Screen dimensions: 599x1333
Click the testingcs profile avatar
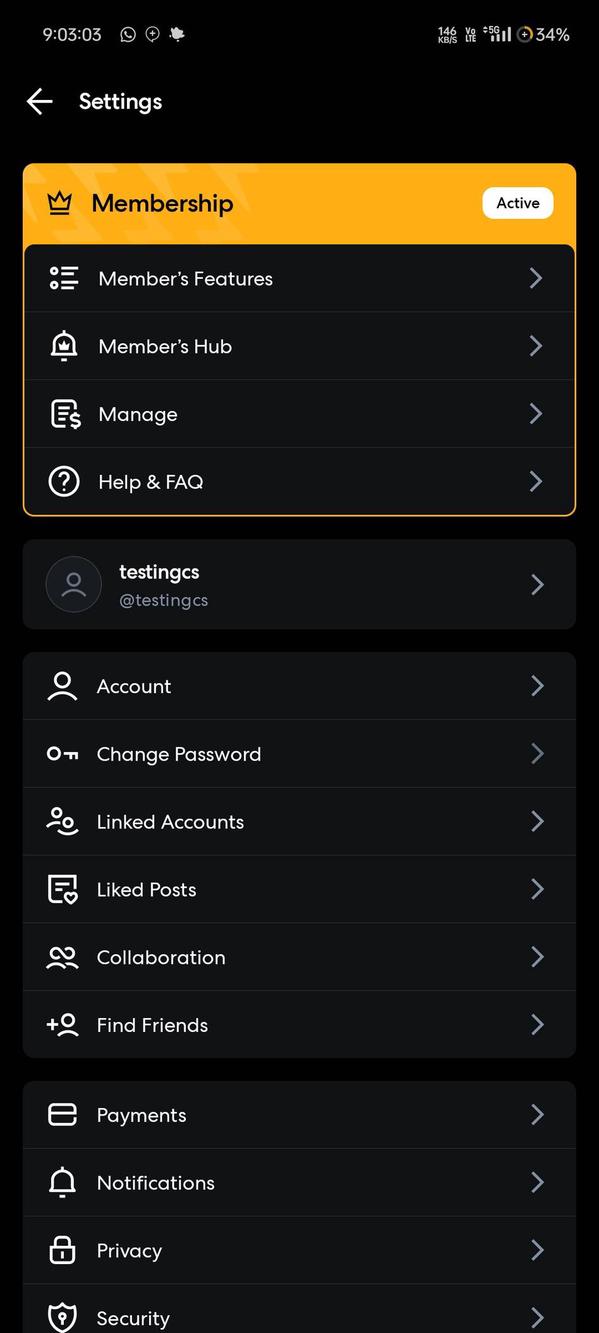click(x=73, y=584)
